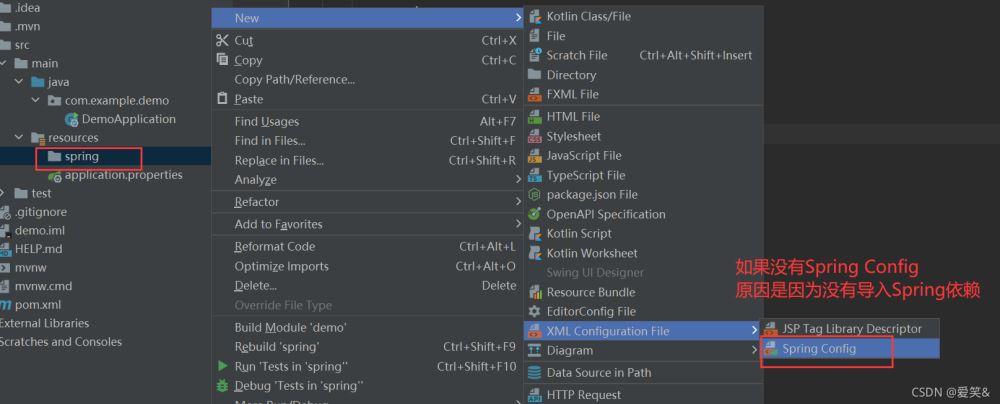The image size is (1000, 404).
Task: Click the HTTP Request API icon
Action: (534, 396)
